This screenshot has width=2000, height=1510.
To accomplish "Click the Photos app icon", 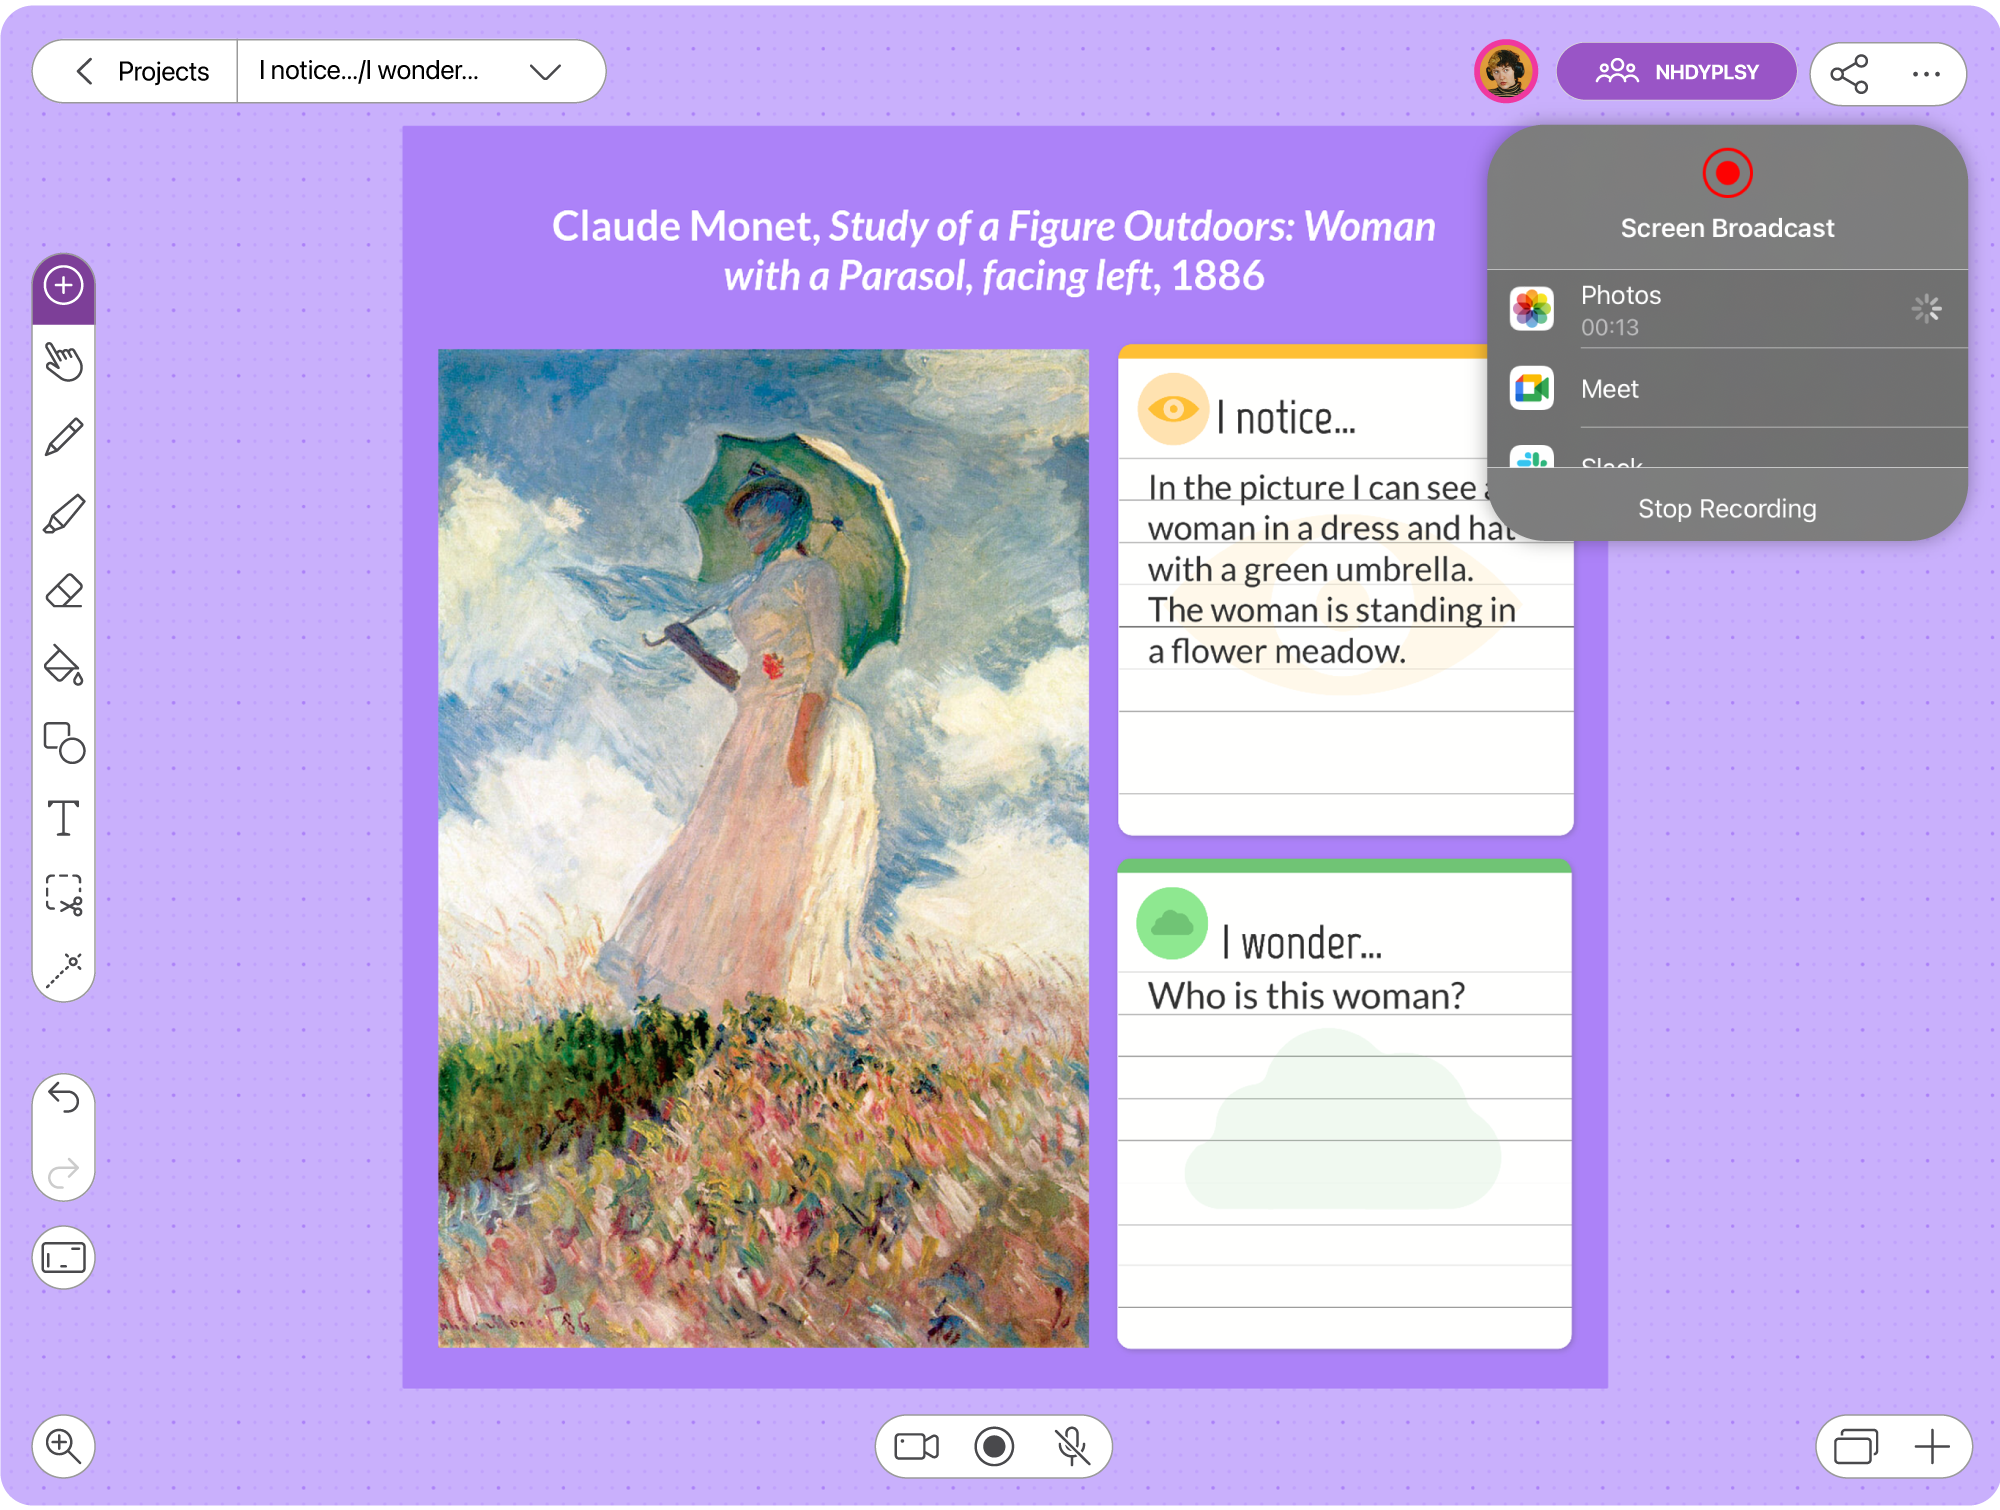I will point(1532,308).
